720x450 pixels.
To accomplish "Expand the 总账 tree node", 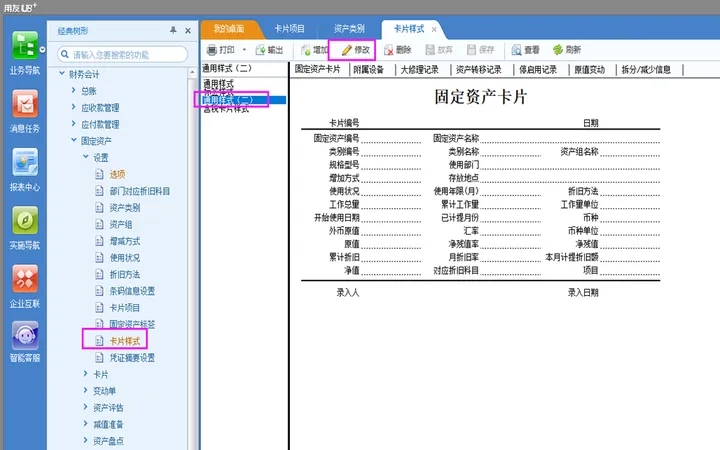I will tap(73, 90).
